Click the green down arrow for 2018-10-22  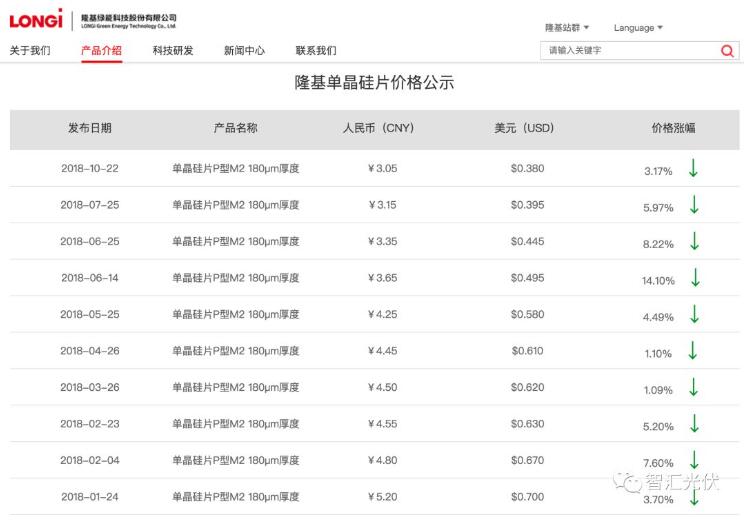coord(693,168)
